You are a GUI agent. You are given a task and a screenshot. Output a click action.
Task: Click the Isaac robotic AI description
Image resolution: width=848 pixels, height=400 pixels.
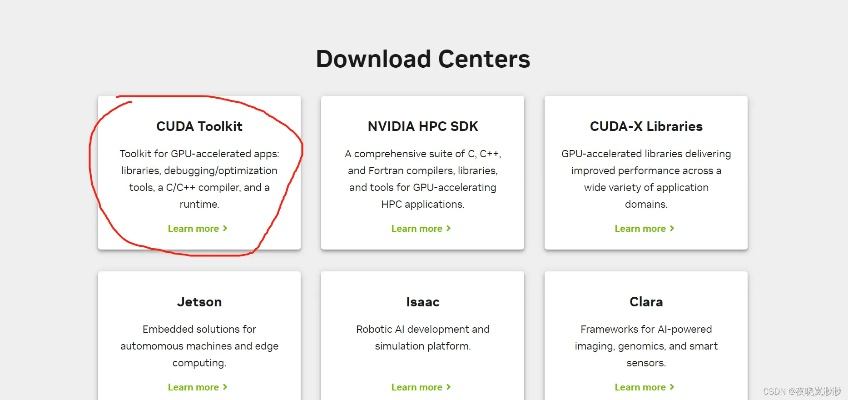[x=422, y=337]
